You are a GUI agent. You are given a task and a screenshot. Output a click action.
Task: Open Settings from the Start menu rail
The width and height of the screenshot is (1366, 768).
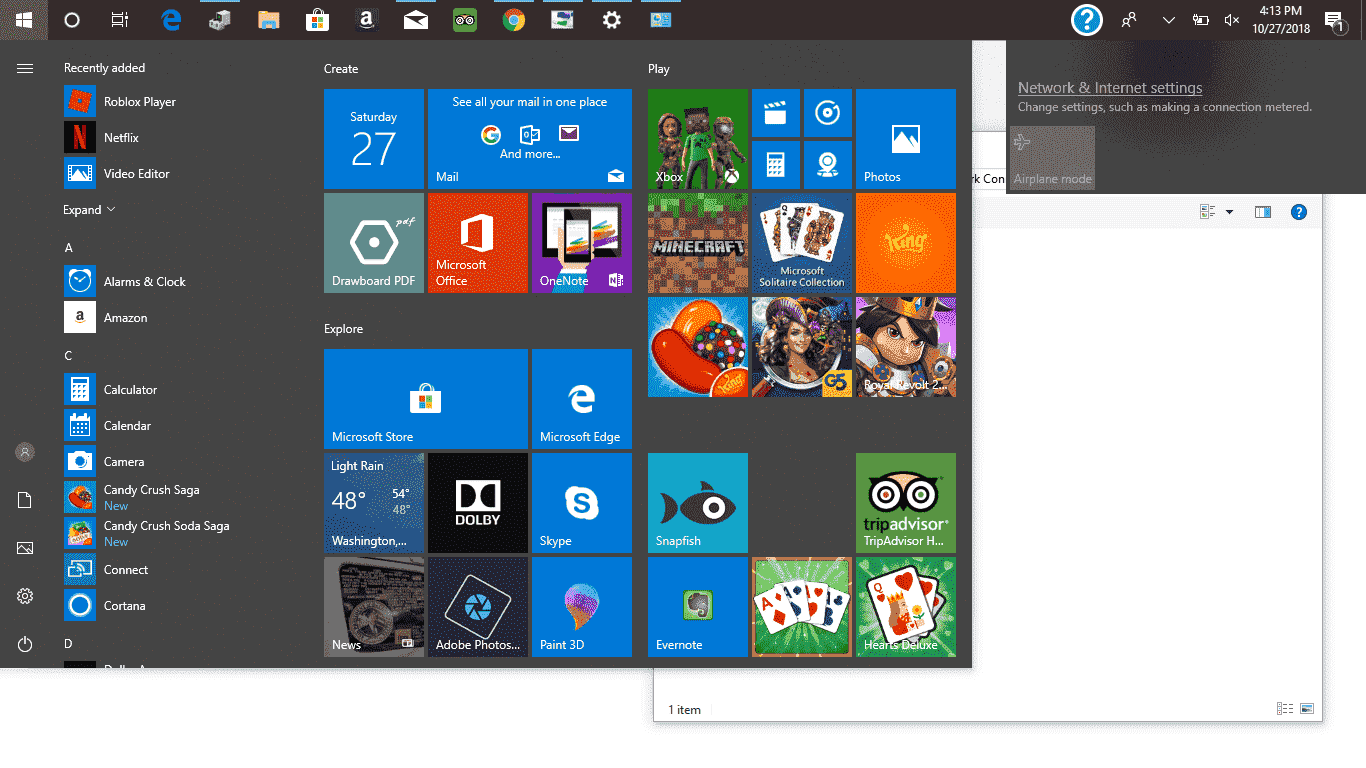(25, 596)
